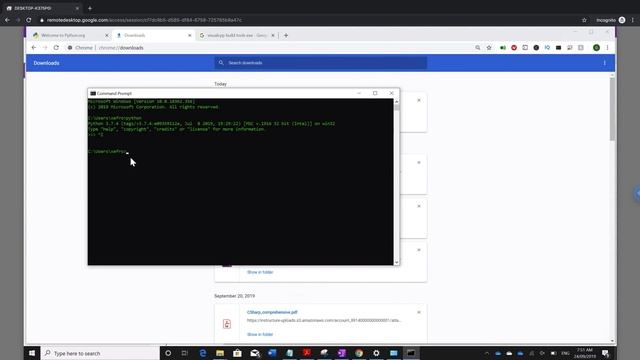640x360 pixels.
Task: Open the Downloads page more-actions menu
Action: pyautogui.click(x=604, y=63)
